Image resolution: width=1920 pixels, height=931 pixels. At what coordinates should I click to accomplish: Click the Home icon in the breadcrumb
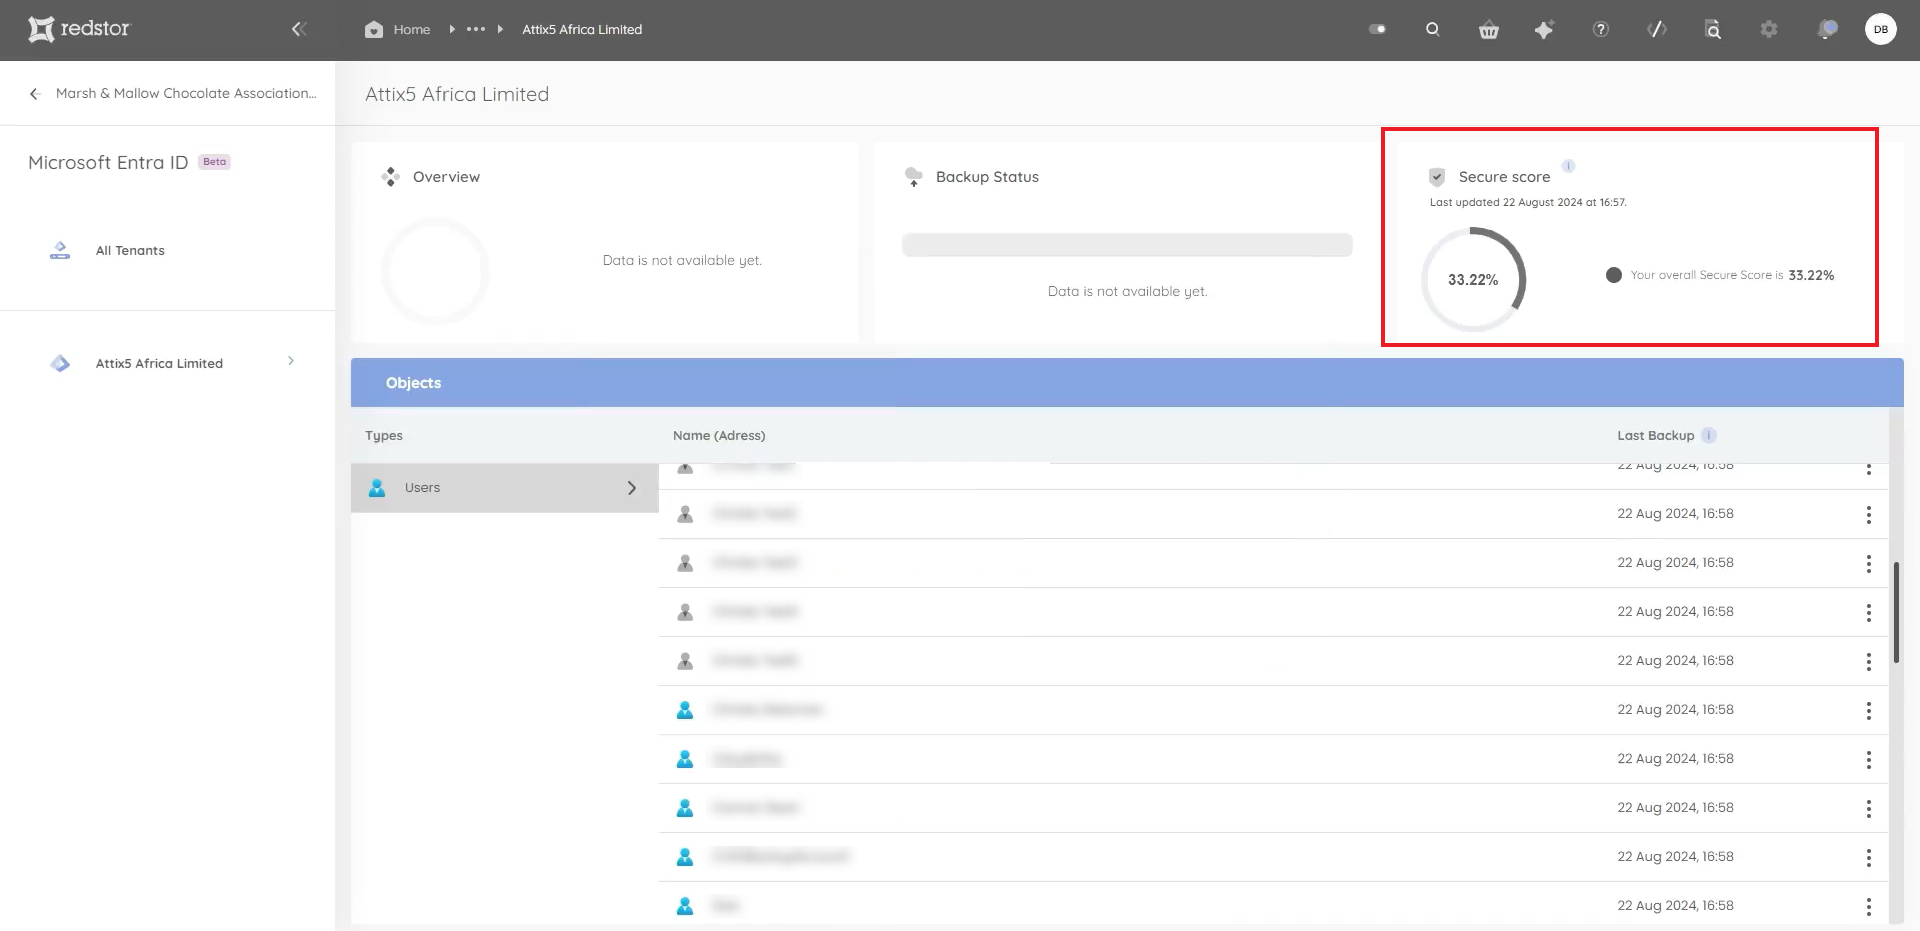click(x=374, y=29)
